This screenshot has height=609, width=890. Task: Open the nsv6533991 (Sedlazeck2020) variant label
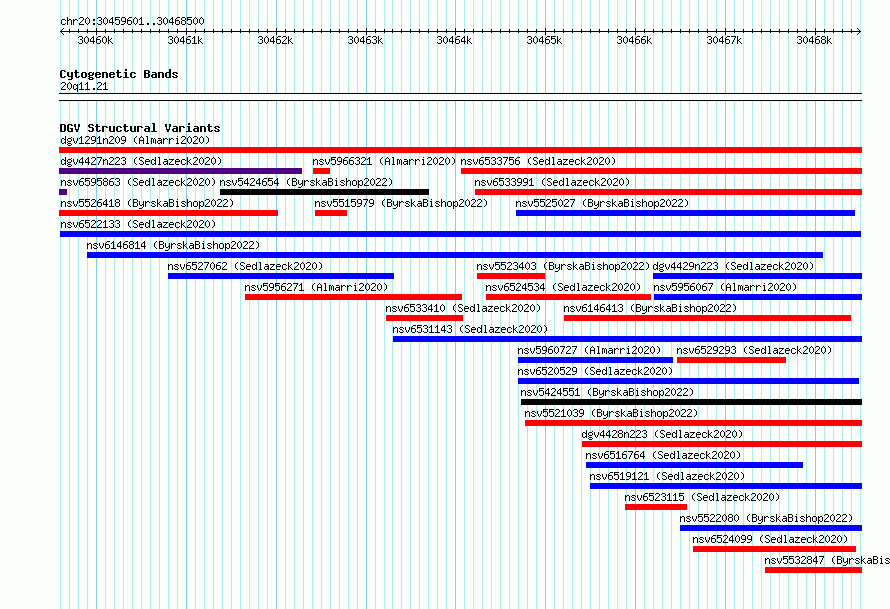point(552,182)
